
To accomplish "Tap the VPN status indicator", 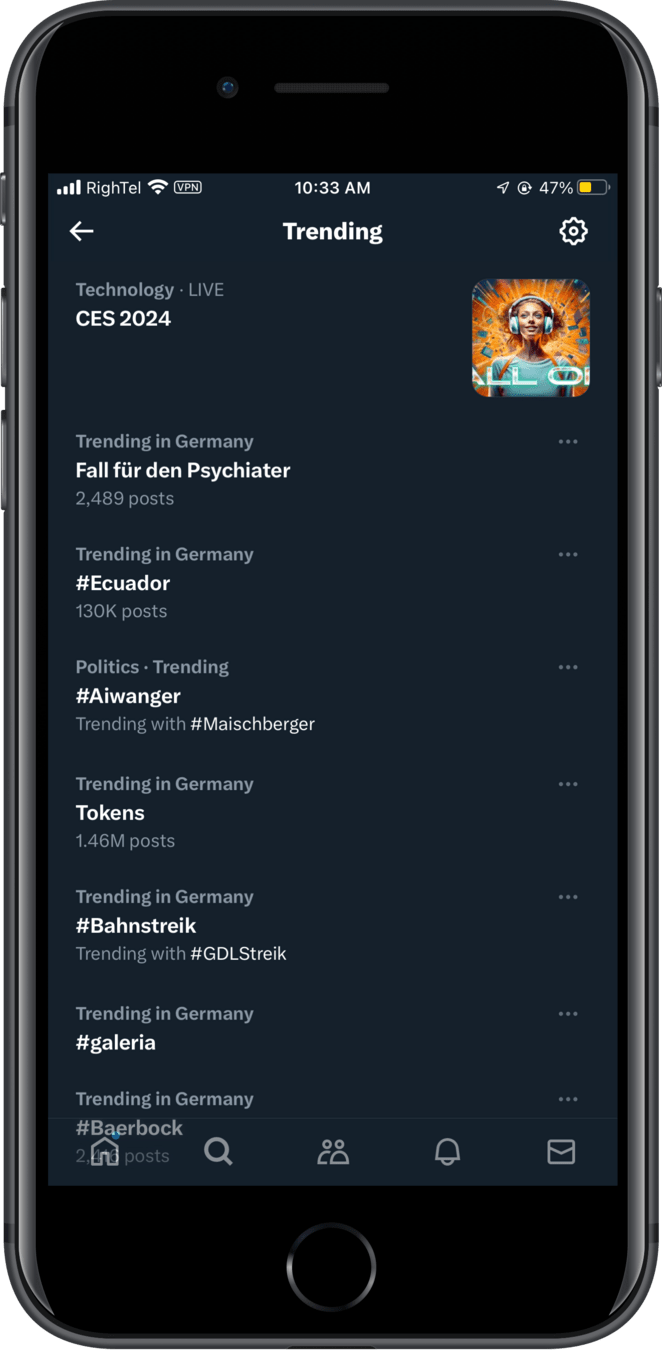I will tap(187, 187).
